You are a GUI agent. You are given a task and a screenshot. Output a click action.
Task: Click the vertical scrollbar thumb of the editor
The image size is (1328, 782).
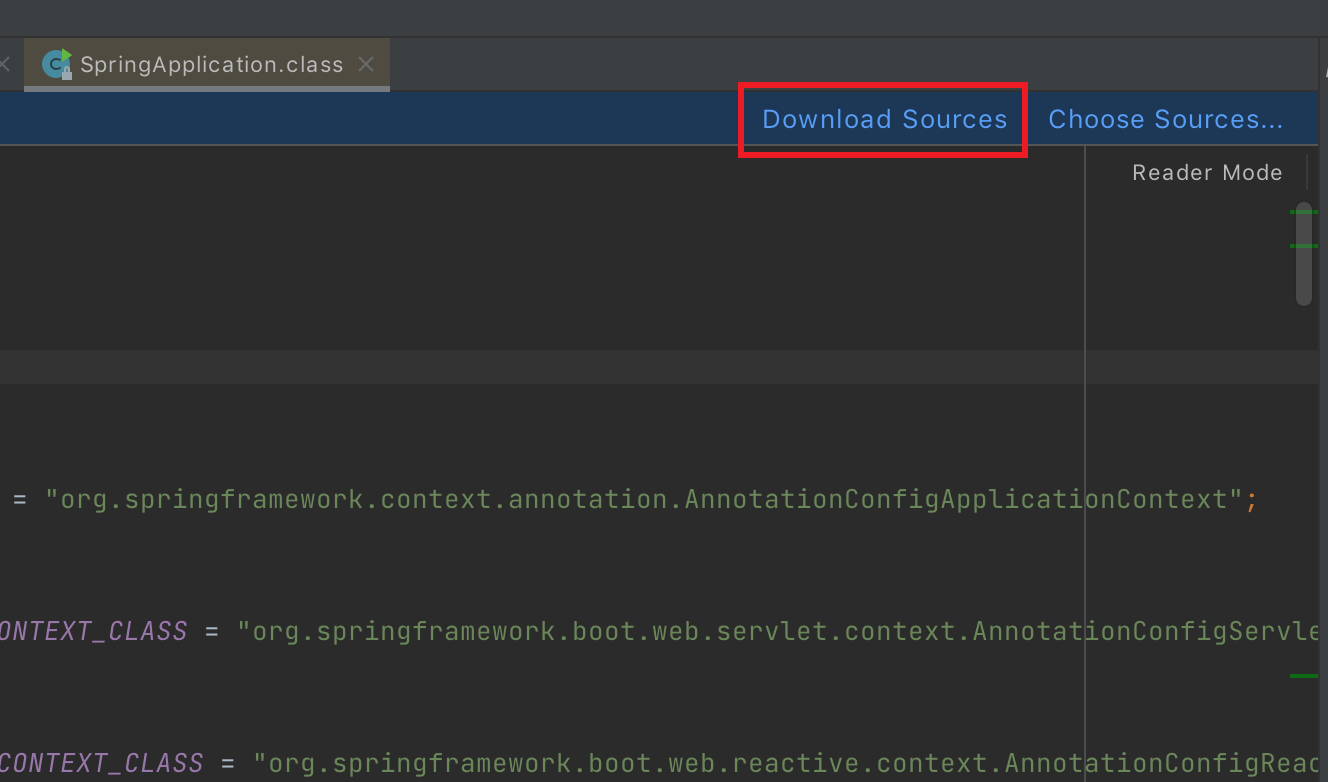(x=1303, y=254)
